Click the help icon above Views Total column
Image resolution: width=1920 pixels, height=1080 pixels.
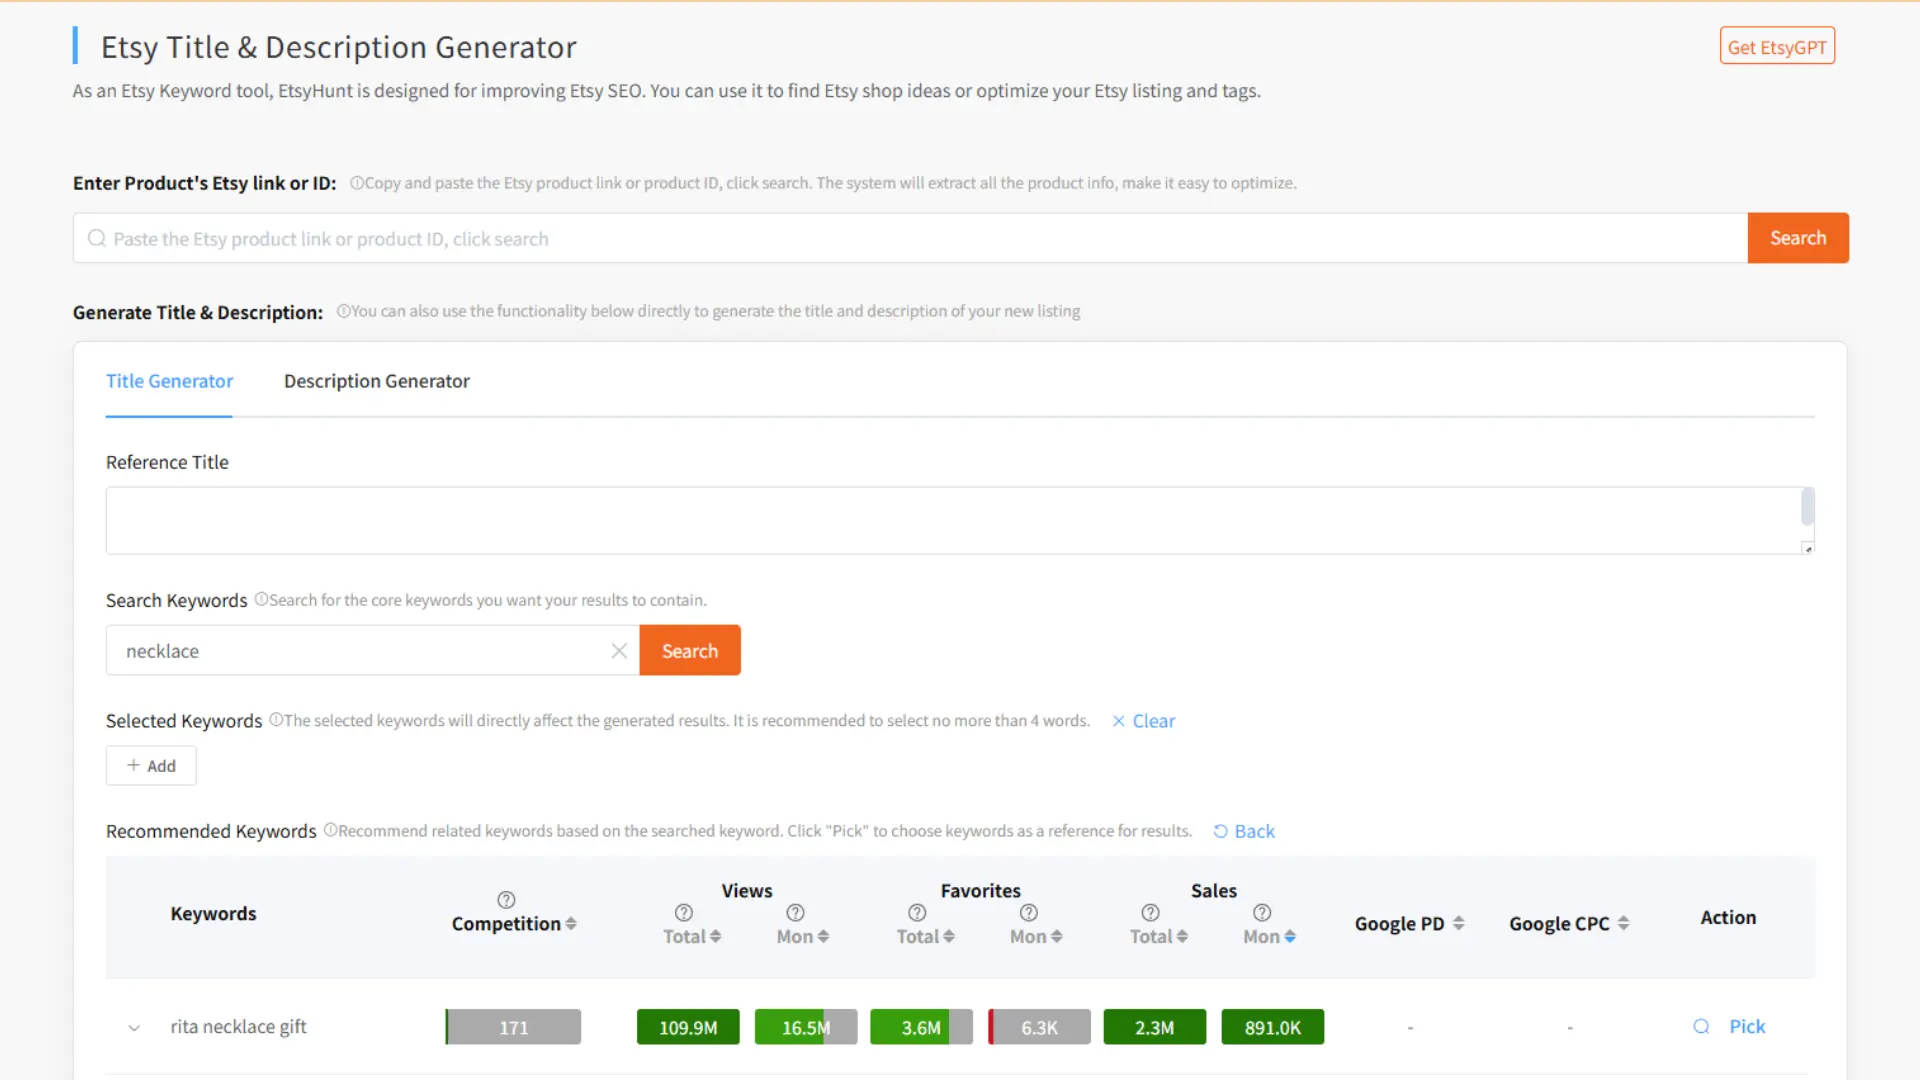(x=684, y=913)
